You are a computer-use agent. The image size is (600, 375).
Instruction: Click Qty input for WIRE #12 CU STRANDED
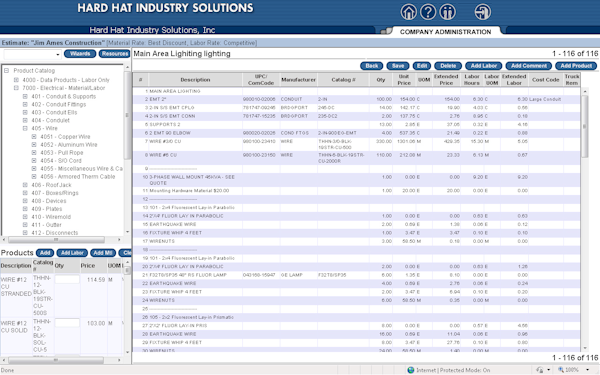pos(67,279)
